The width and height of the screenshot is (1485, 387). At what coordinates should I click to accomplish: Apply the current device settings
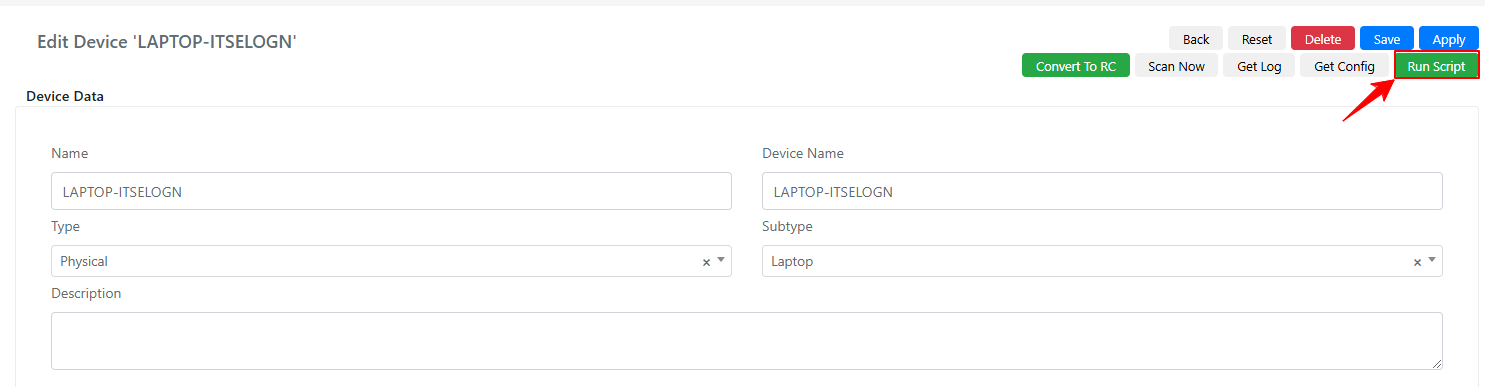click(x=1449, y=39)
